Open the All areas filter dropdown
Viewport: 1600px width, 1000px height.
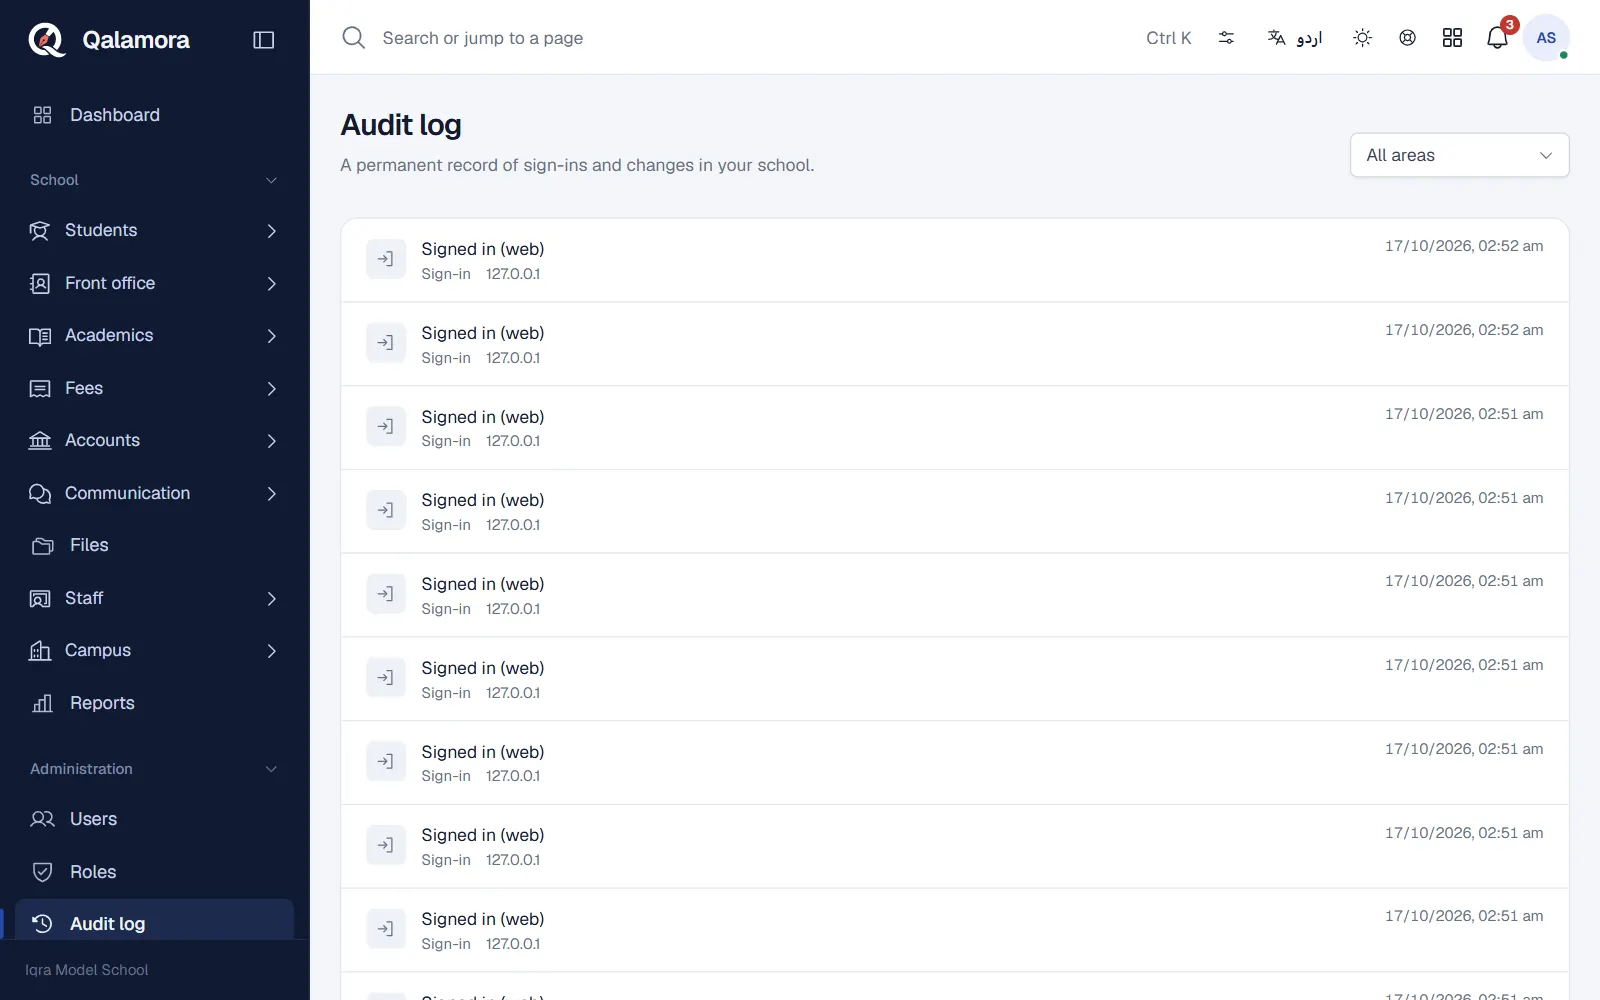pyautogui.click(x=1459, y=155)
